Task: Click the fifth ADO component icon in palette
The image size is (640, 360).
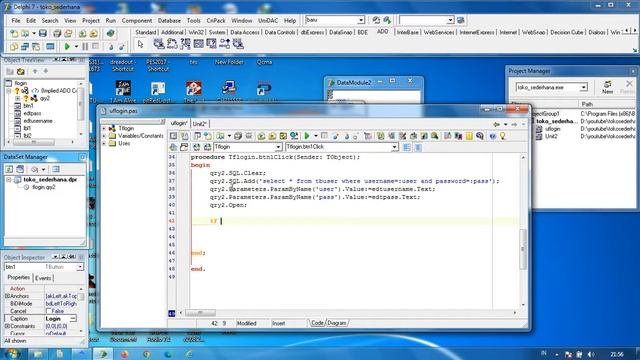Action: [211, 44]
